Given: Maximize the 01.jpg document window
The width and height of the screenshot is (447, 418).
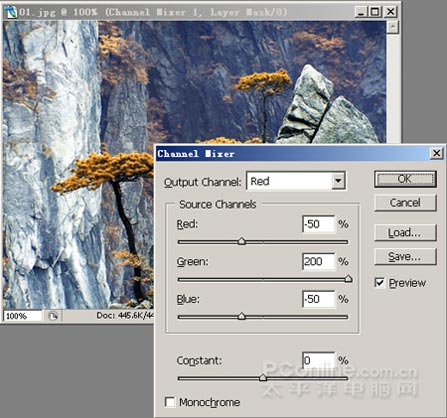Looking at the screenshot, I should click(375, 12).
